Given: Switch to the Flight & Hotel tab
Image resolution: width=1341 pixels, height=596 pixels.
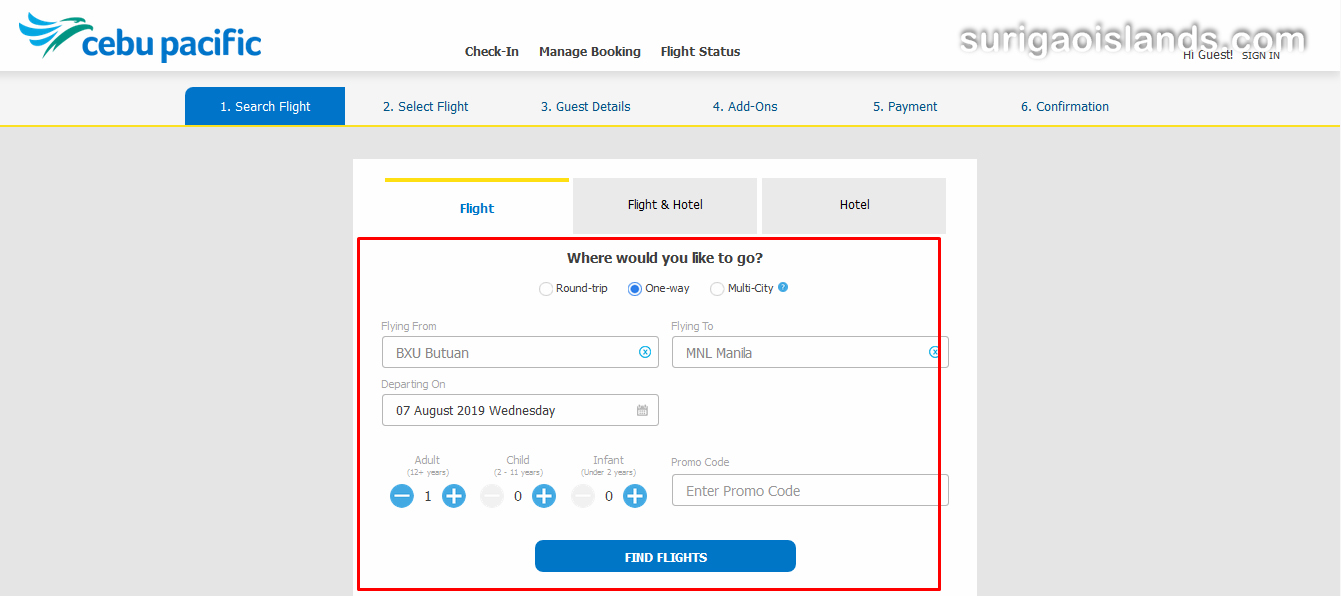Looking at the screenshot, I should coord(665,205).
